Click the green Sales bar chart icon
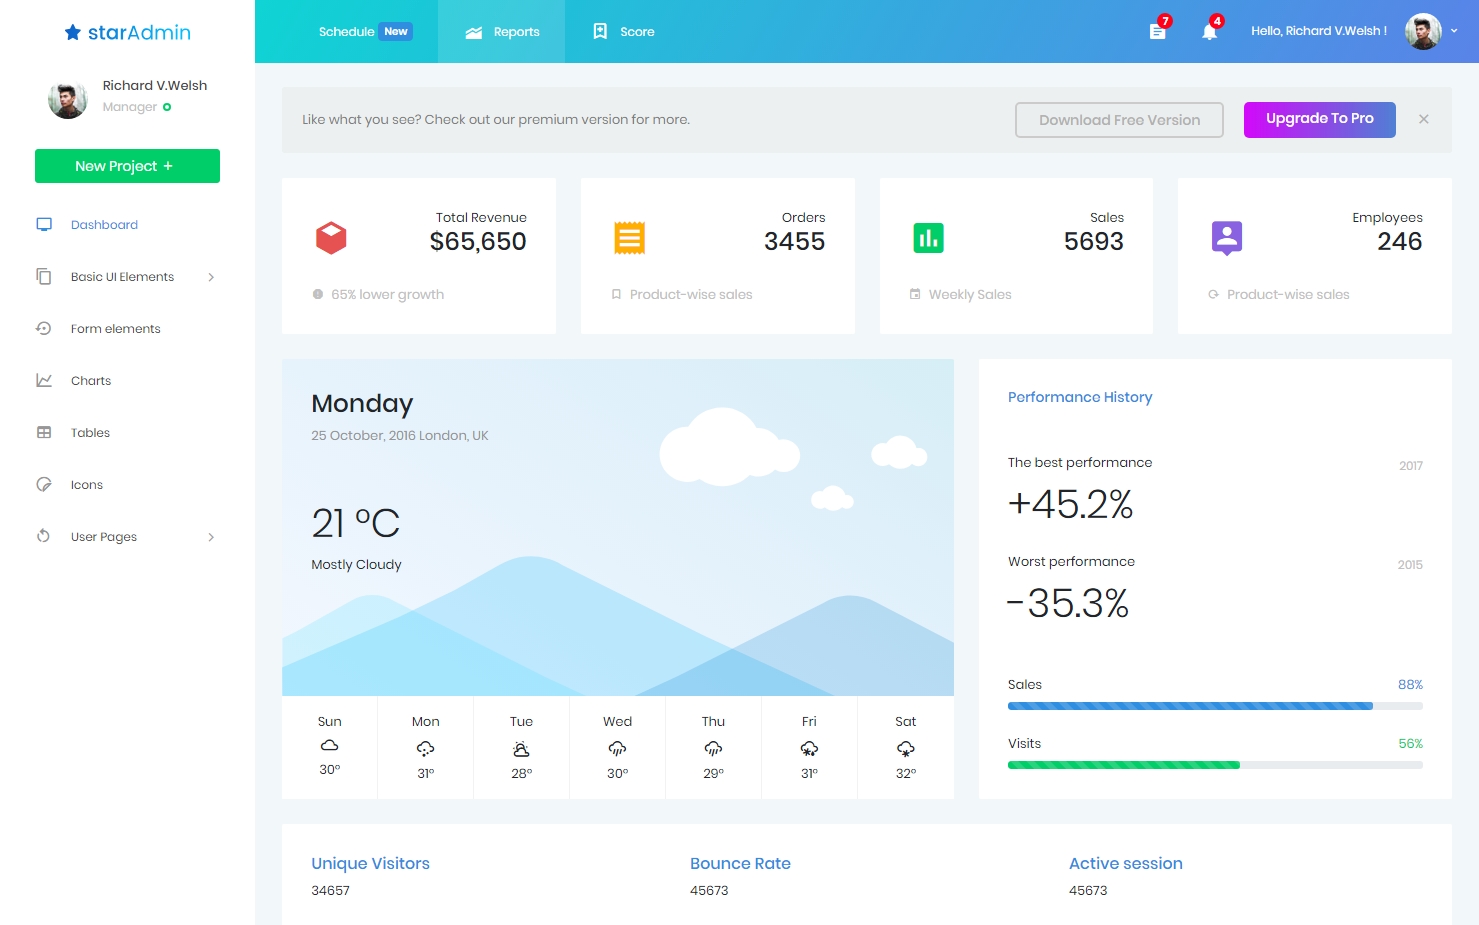Viewport: 1479px width, 925px height. [928, 238]
